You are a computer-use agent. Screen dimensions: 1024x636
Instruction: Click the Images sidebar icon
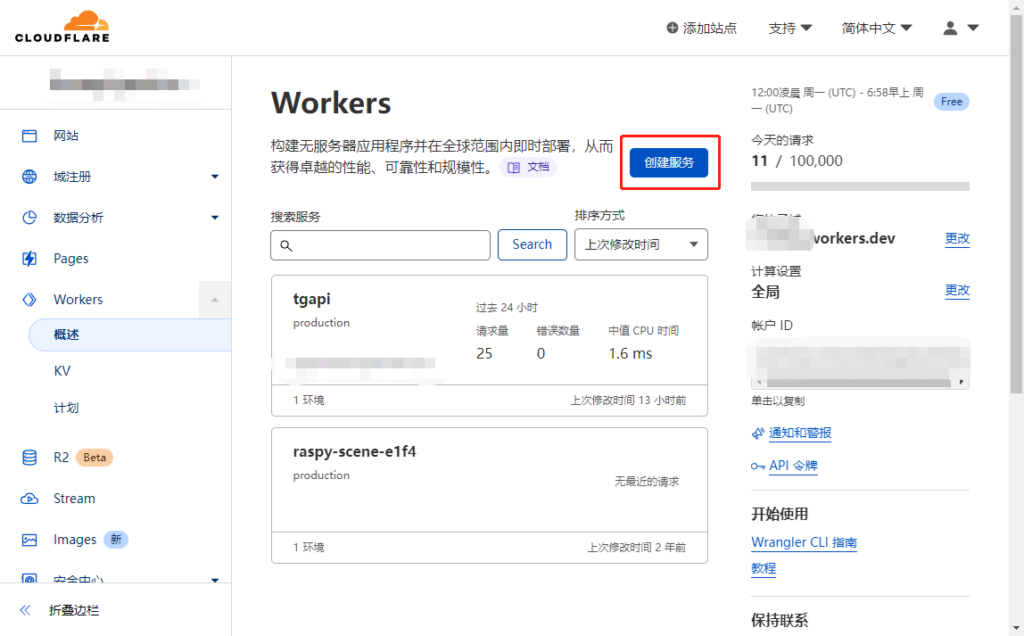[x=30, y=540]
